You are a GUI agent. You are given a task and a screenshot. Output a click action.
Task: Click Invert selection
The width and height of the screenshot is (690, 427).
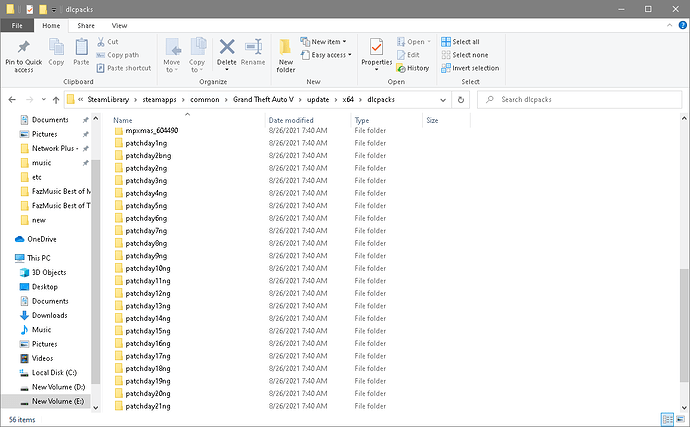click(x=470, y=68)
